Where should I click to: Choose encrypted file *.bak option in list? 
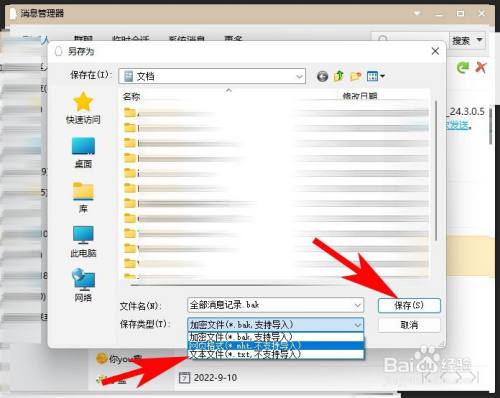(276, 337)
